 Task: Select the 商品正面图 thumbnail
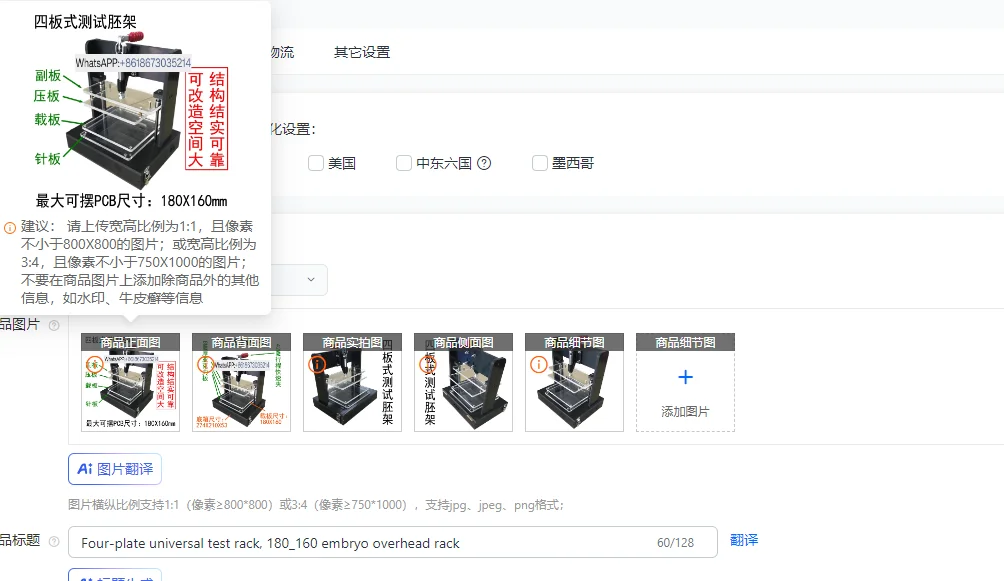[131, 382]
